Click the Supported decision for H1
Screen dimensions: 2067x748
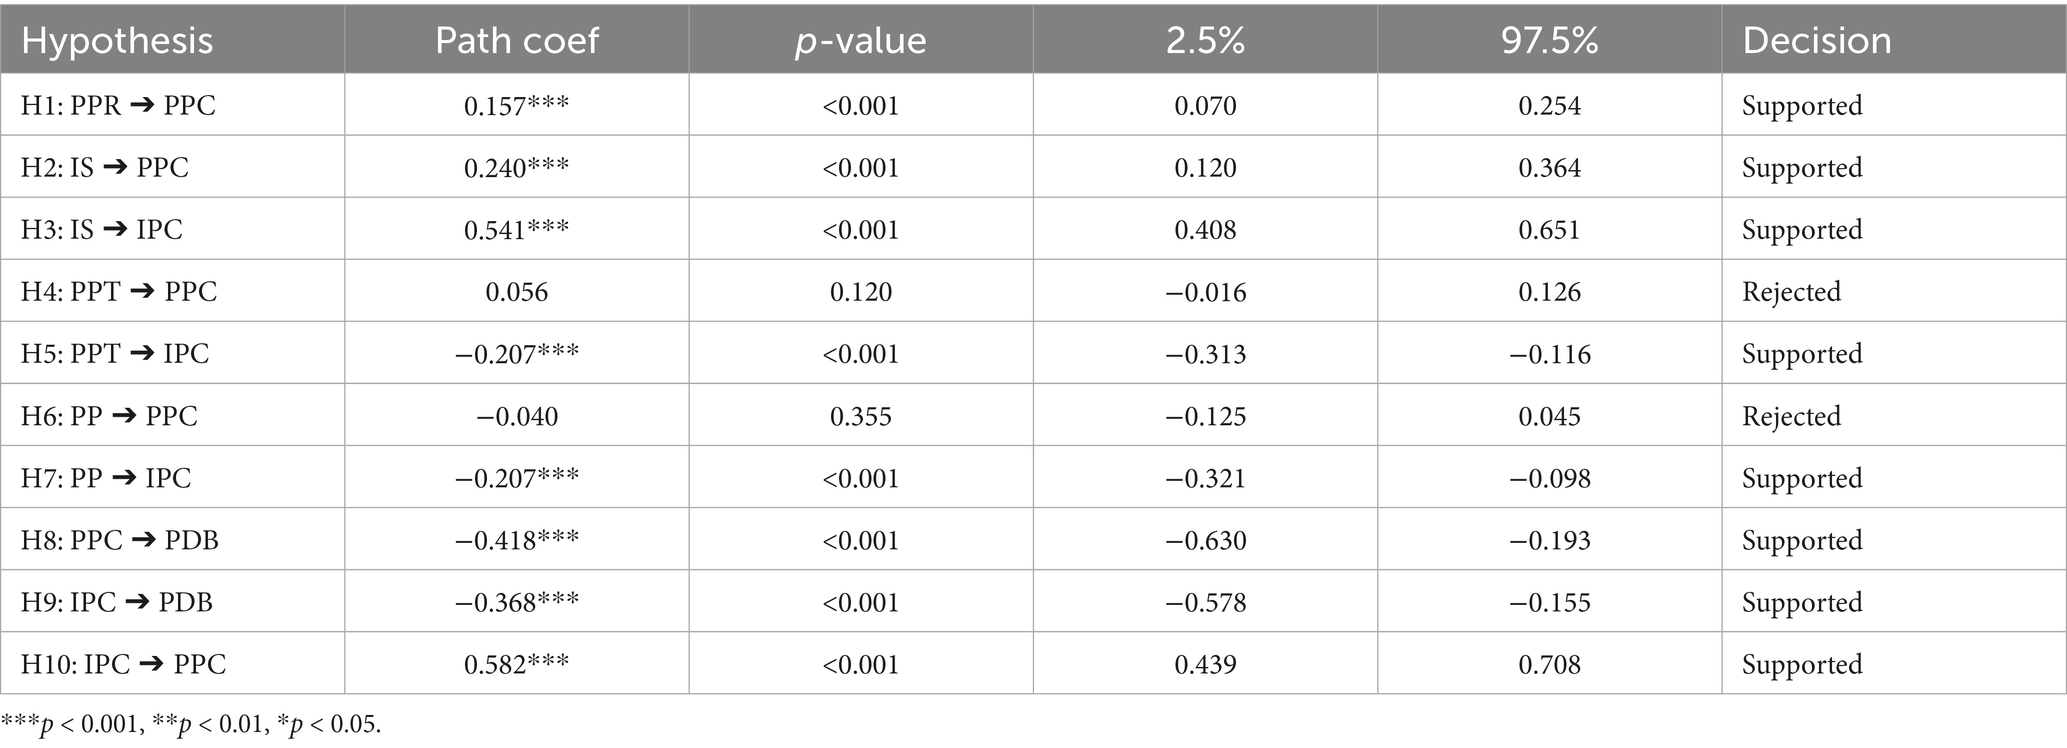(x=1802, y=105)
